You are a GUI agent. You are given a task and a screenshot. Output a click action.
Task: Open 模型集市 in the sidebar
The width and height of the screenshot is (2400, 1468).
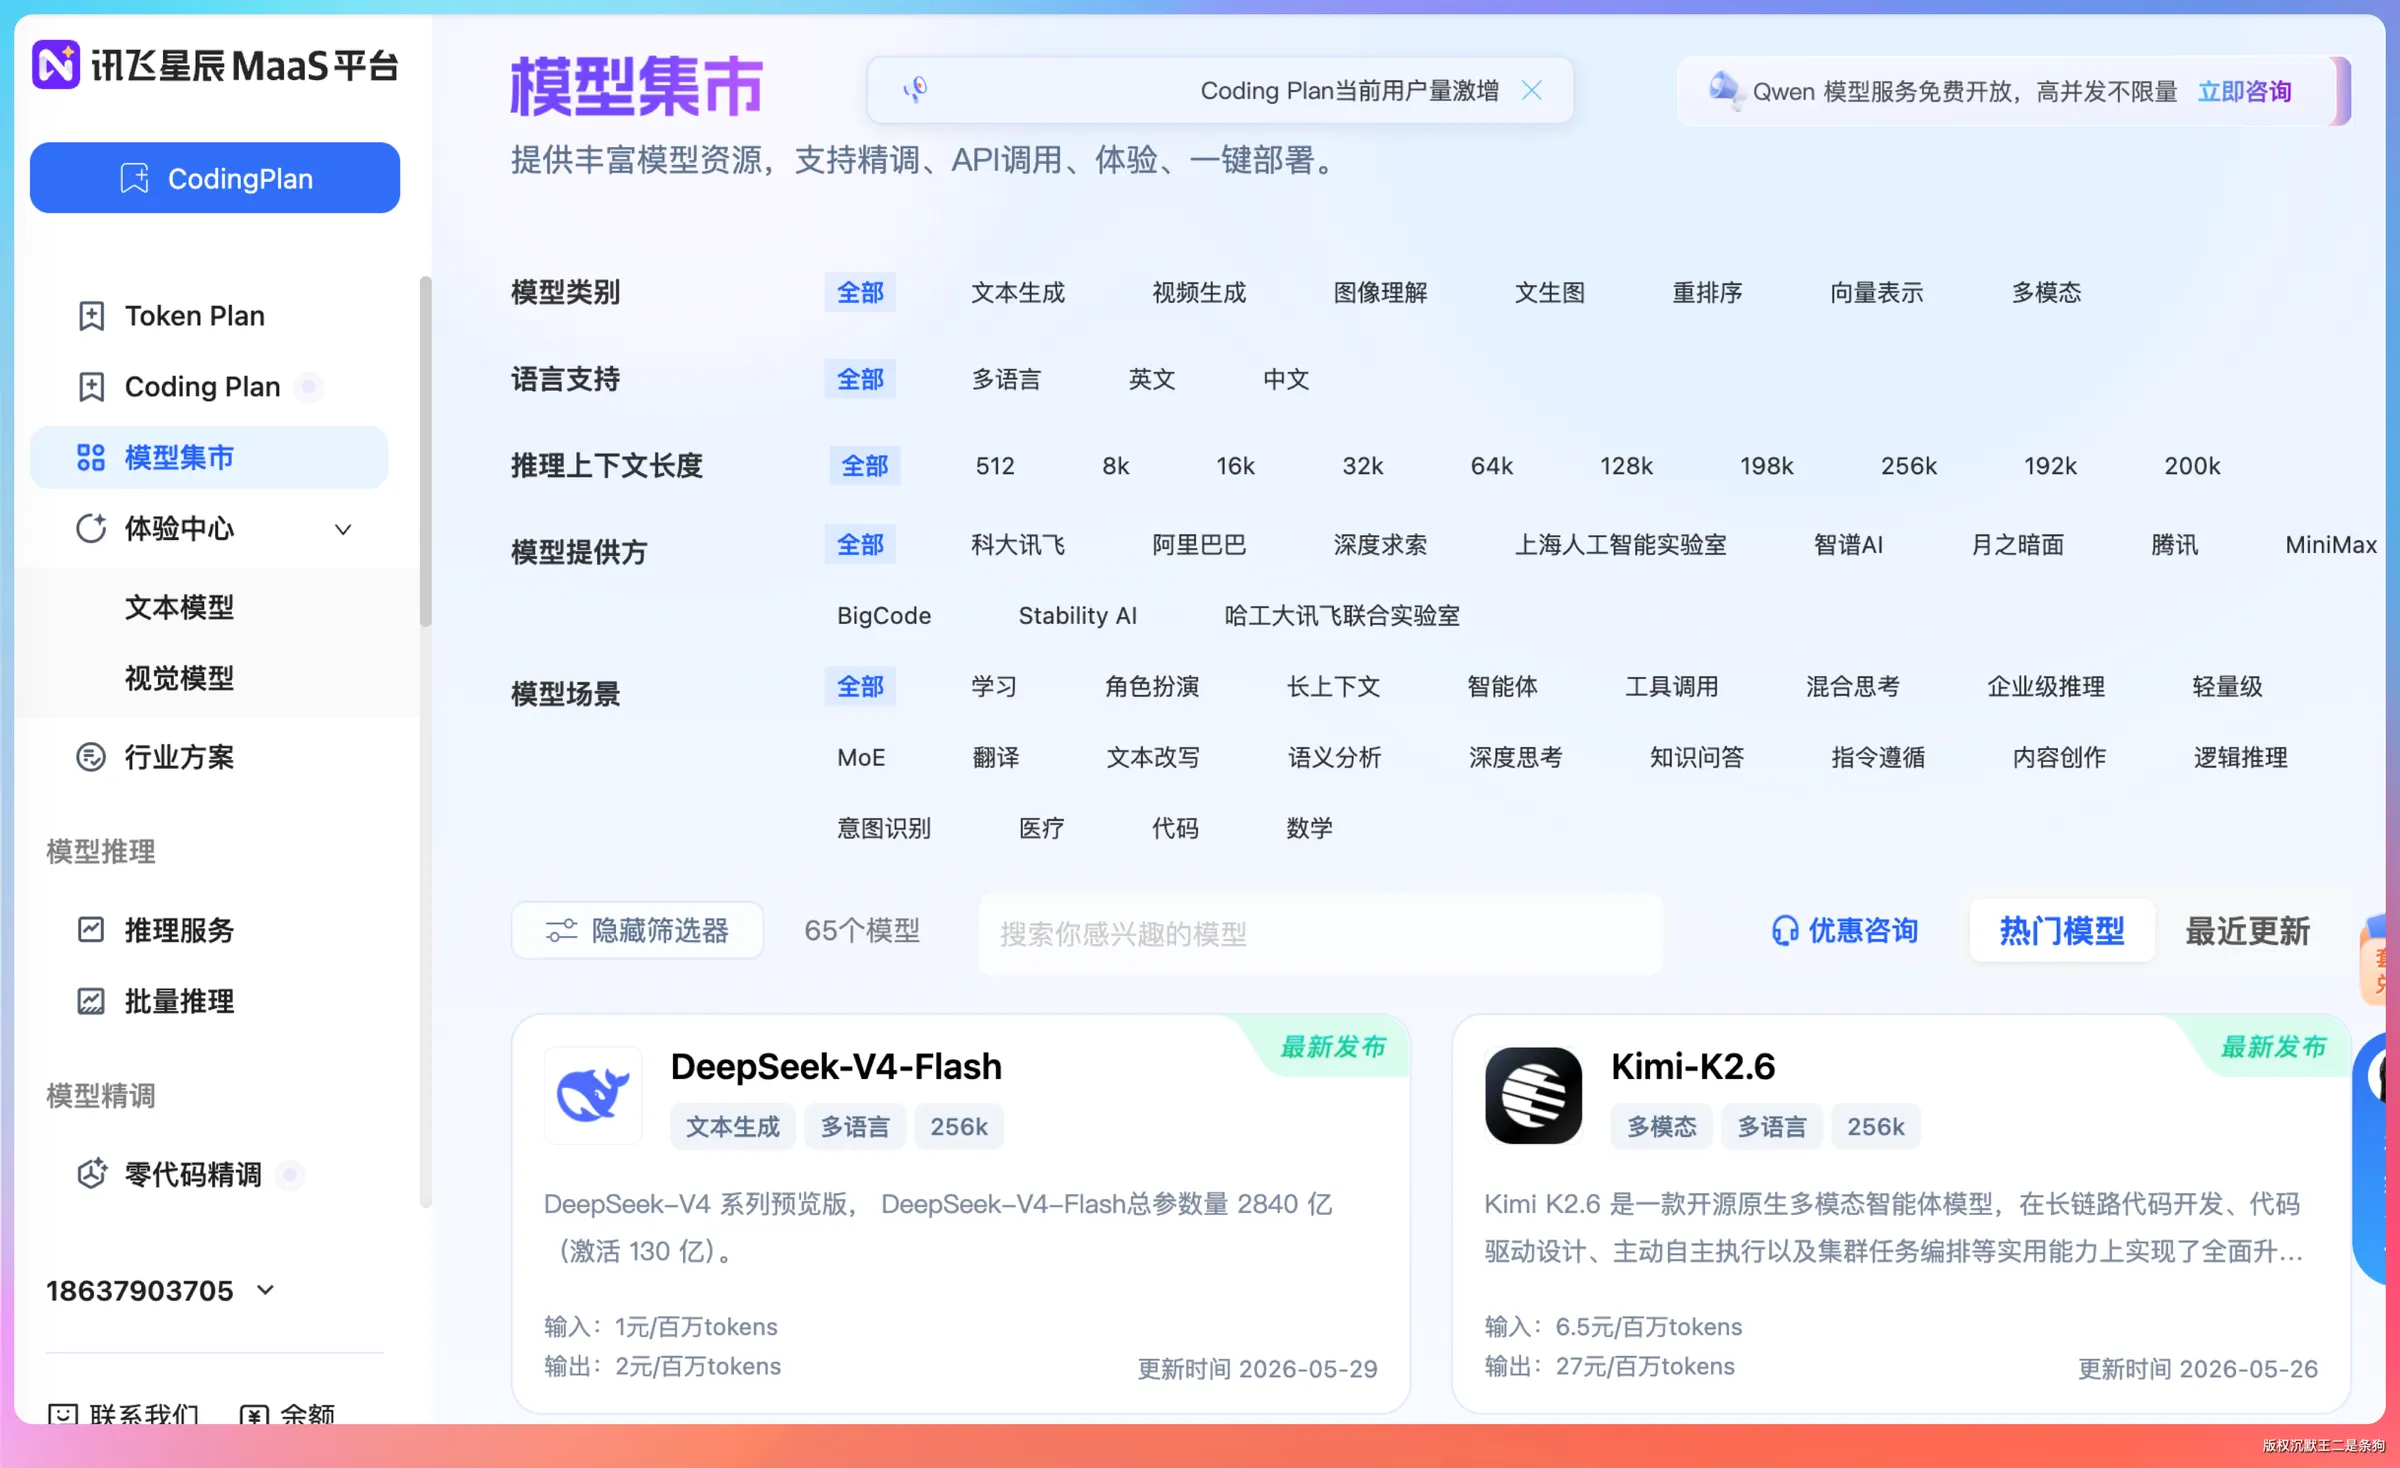(x=209, y=457)
